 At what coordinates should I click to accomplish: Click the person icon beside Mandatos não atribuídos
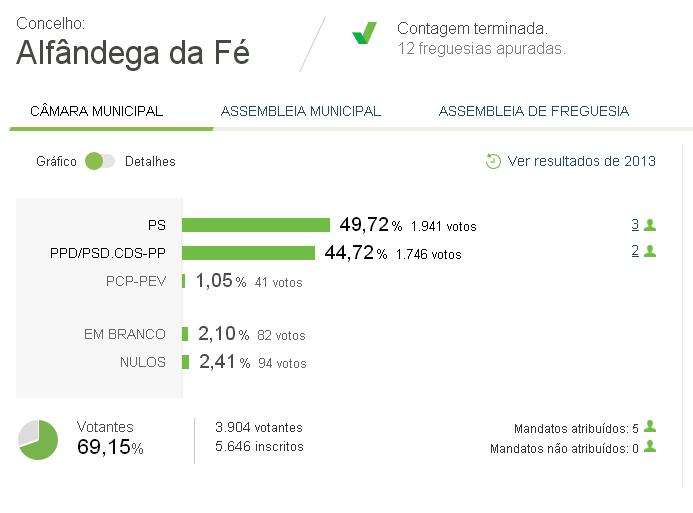pyautogui.click(x=650, y=446)
